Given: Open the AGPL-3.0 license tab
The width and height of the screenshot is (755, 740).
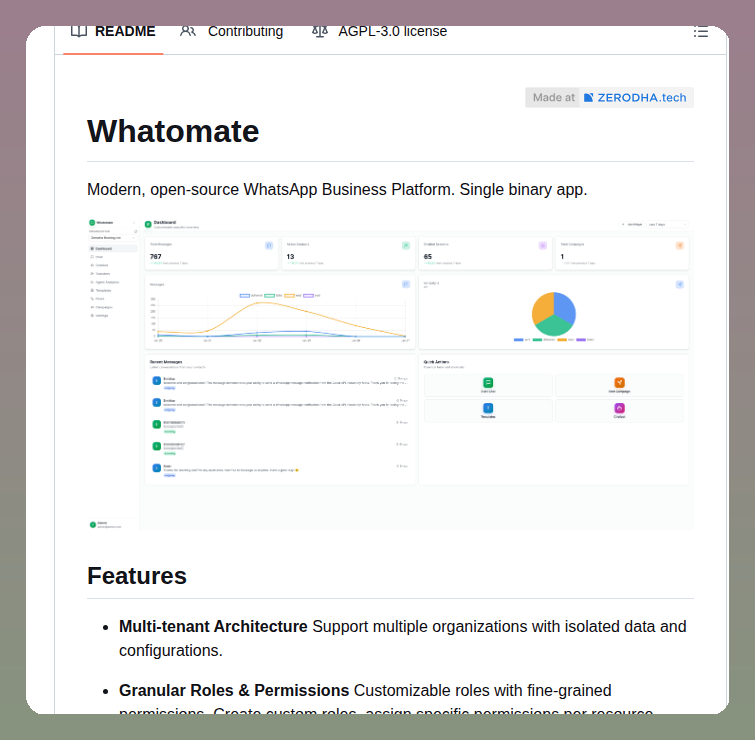Looking at the screenshot, I should (x=379, y=32).
